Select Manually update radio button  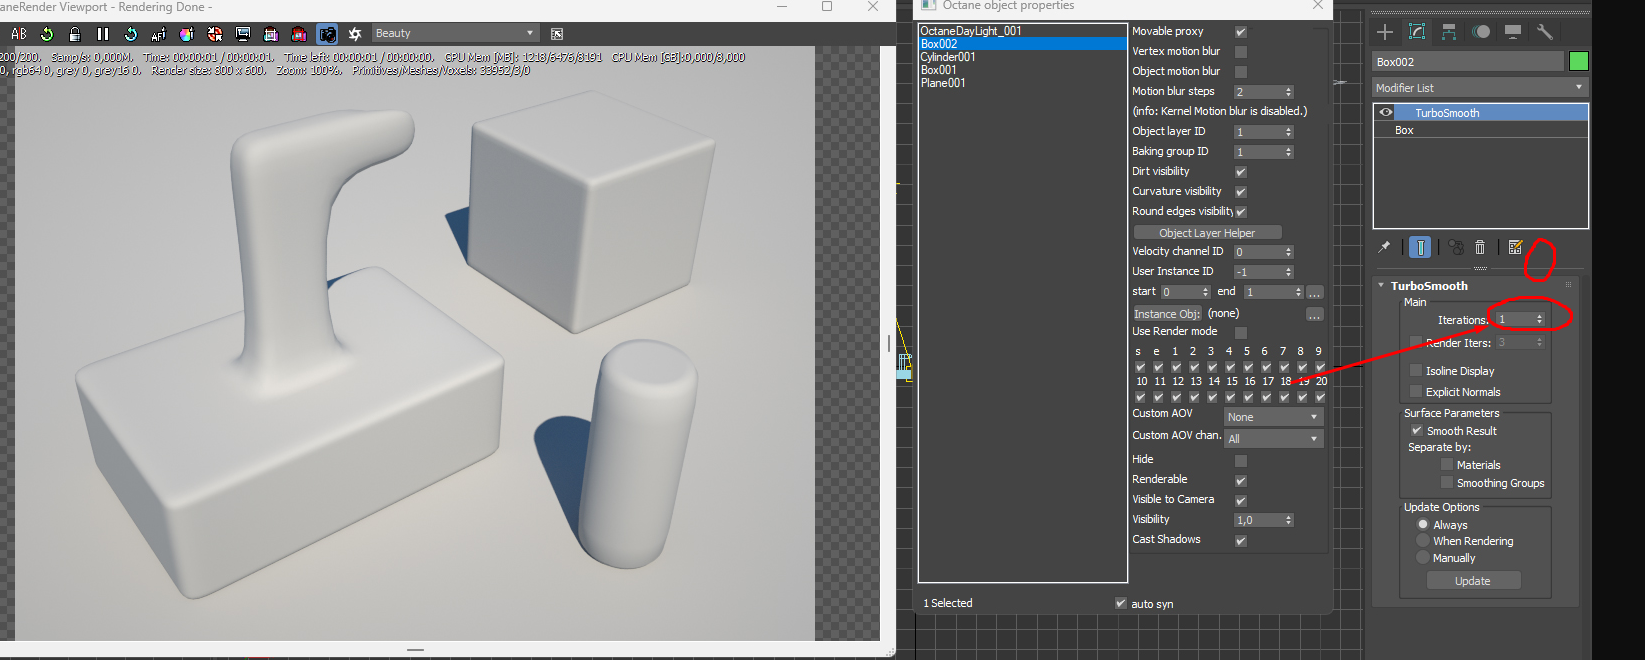(1423, 557)
